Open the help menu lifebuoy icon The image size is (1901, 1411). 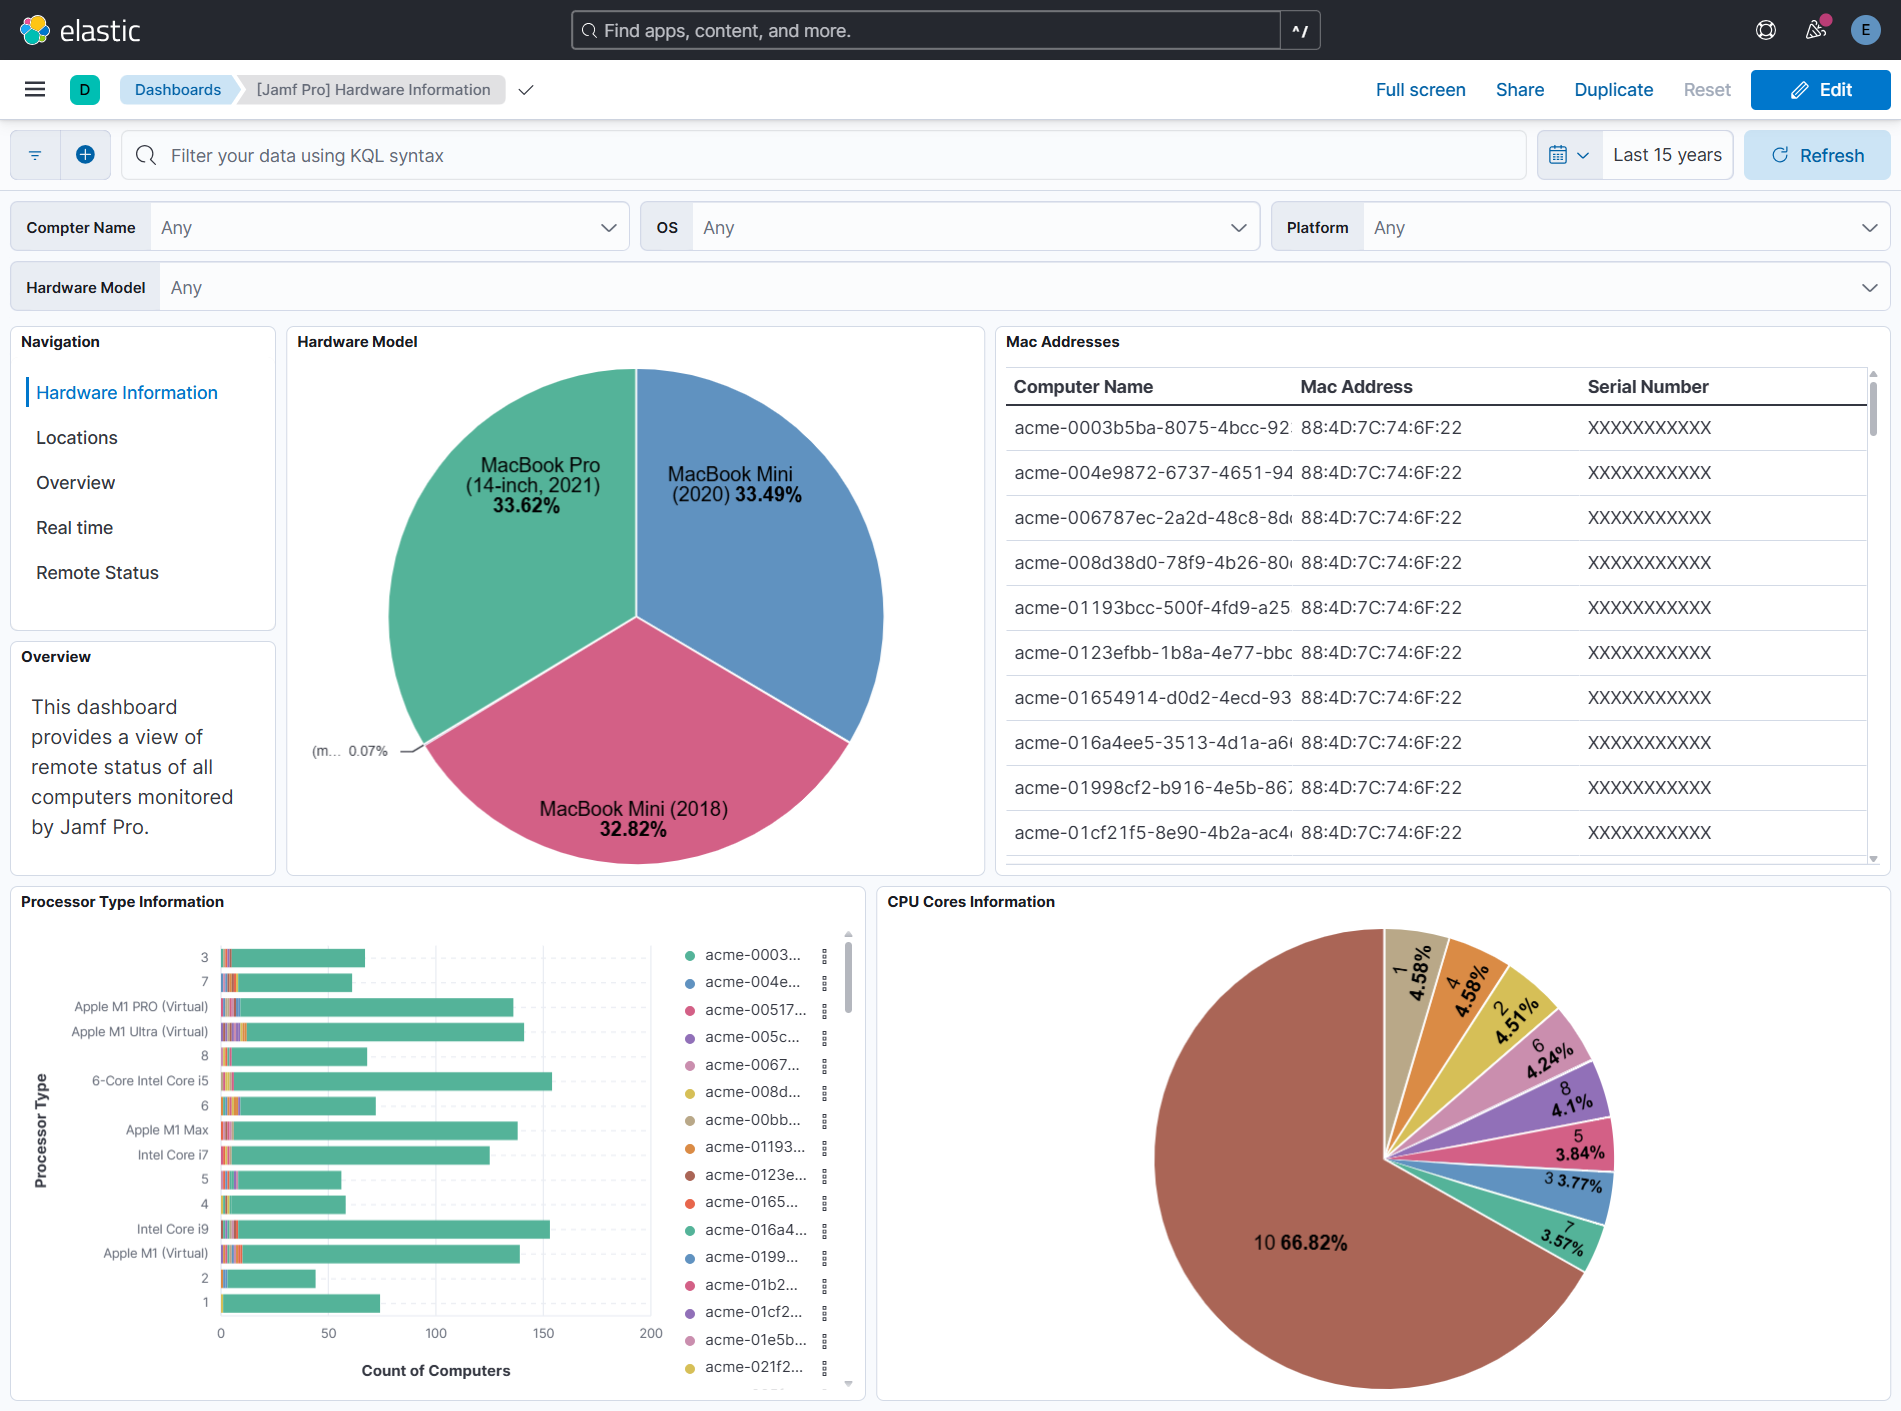pyautogui.click(x=1766, y=30)
